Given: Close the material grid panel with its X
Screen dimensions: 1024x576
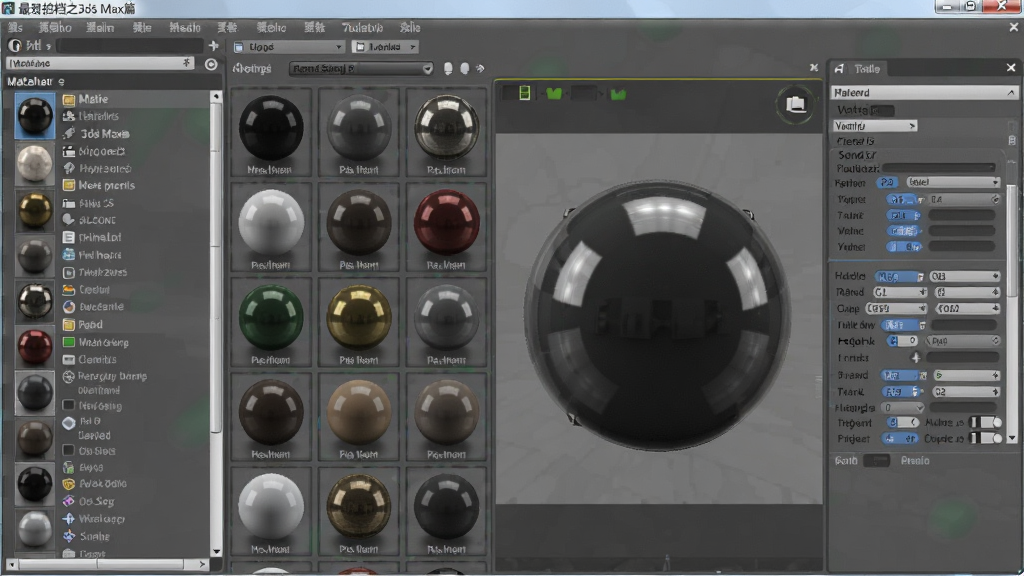Looking at the screenshot, I should pos(814,67).
